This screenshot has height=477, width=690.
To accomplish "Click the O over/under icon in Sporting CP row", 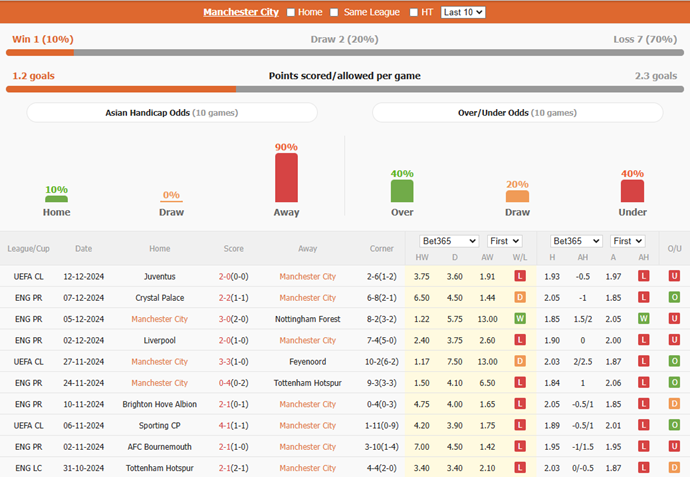I will [674, 425].
